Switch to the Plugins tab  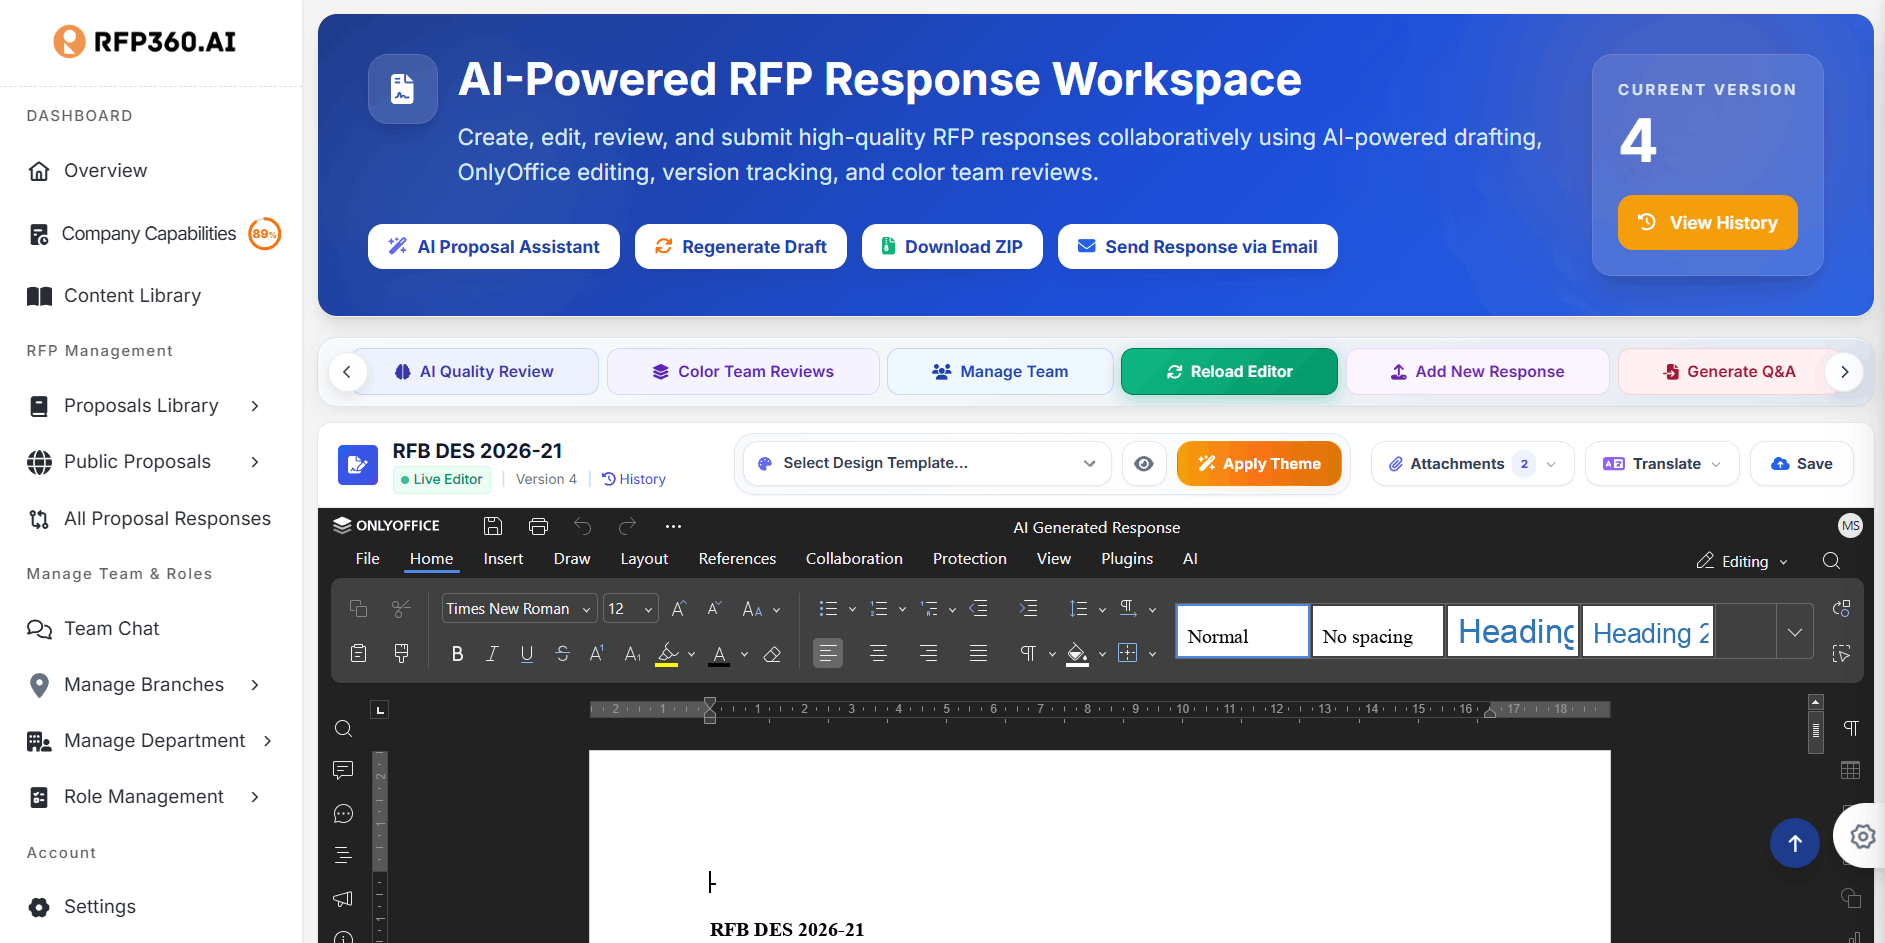[1127, 559]
